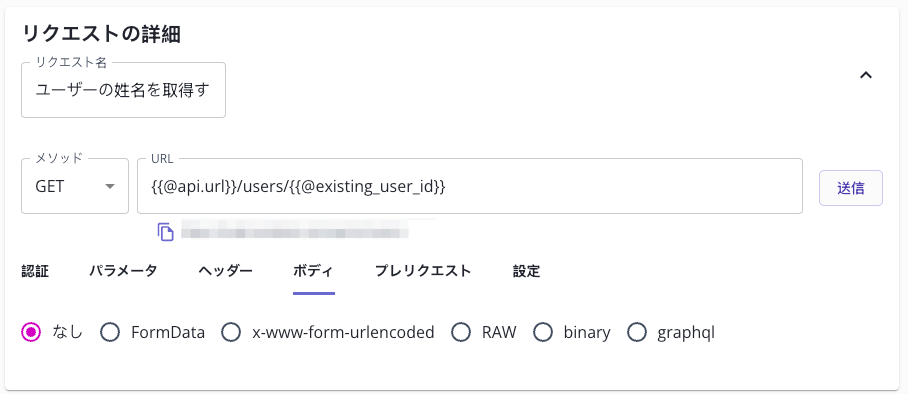Switch to the 認証 tab
Viewport: 908px width, 394px height.
(x=35, y=271)
